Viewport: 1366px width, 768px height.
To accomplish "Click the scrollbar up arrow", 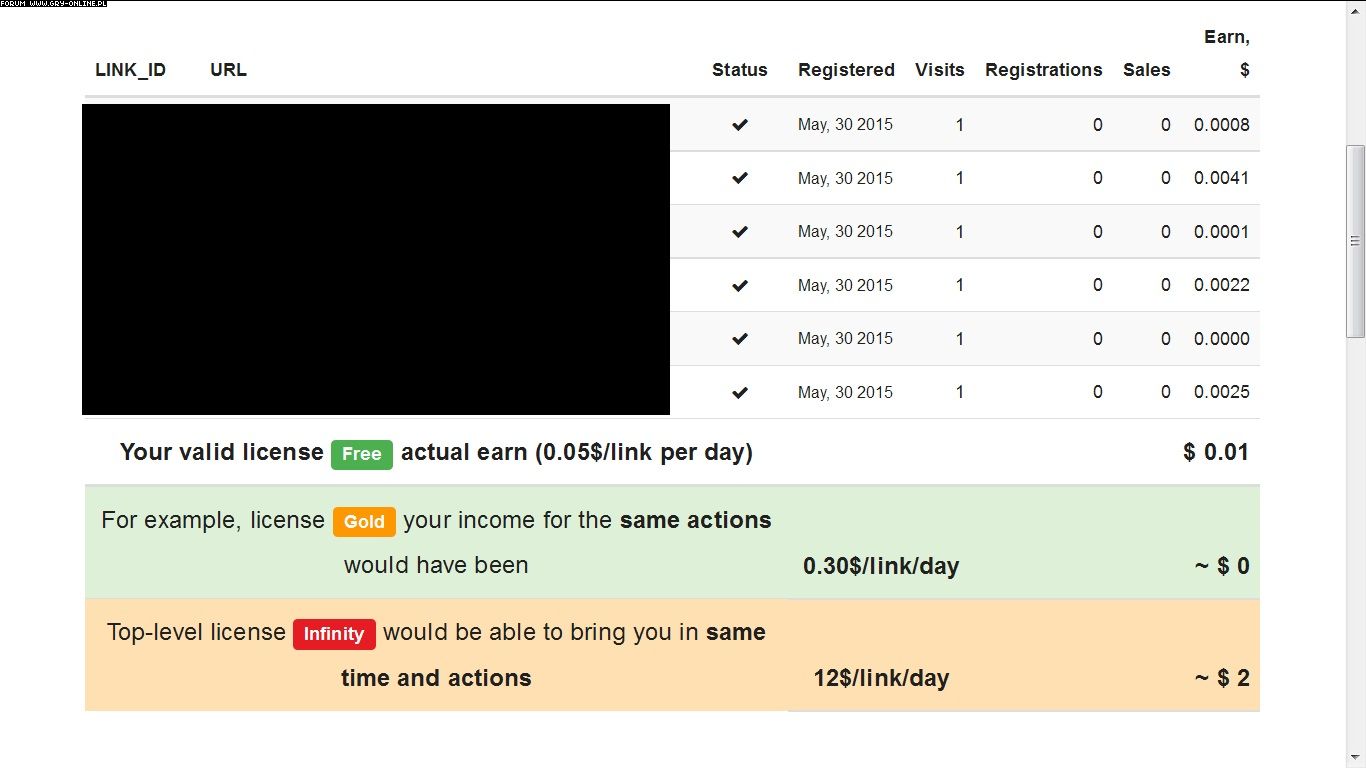I will [1356, 10].
